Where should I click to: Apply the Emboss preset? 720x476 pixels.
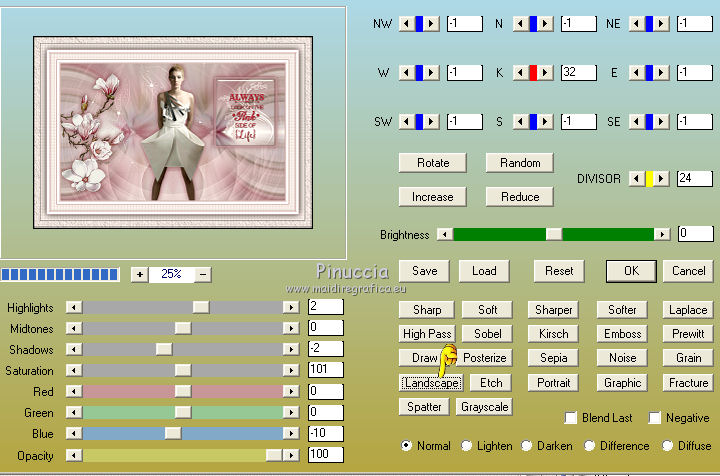[622, 334]
